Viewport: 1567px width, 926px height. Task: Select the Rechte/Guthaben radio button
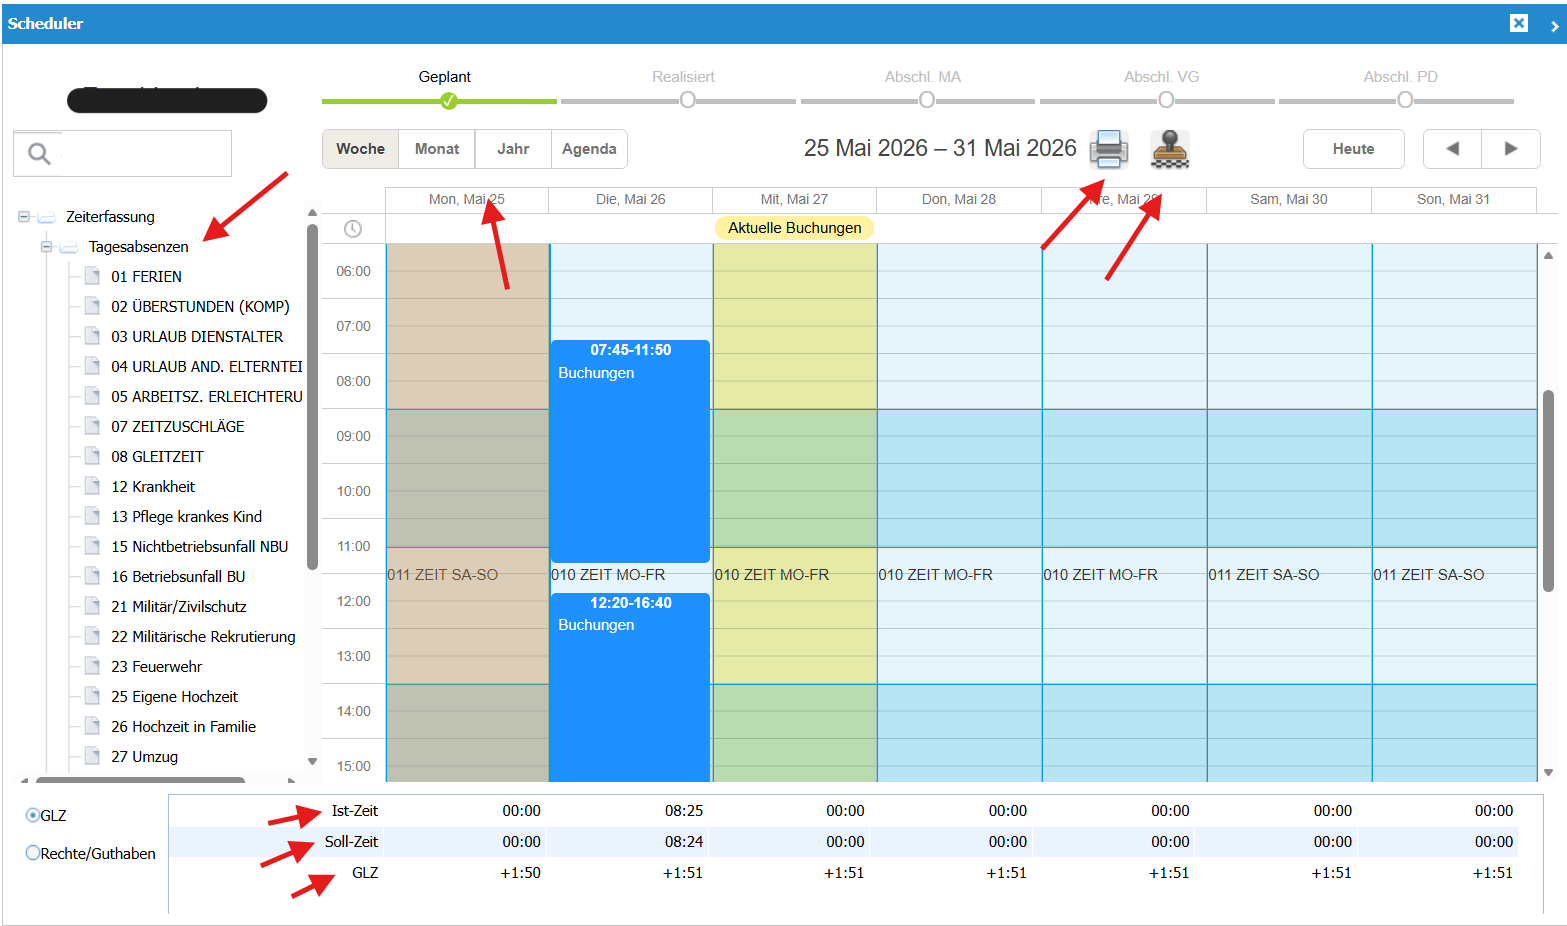pyautogui.click(x=32, y=853)
